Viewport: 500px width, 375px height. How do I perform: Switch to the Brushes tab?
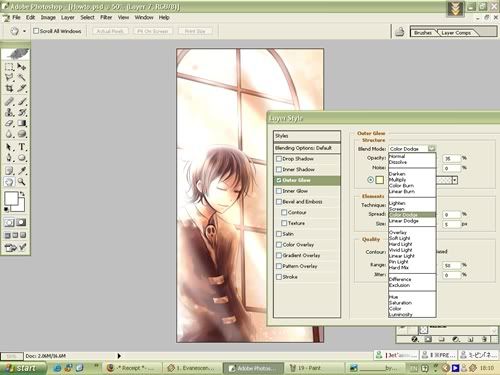423,33
